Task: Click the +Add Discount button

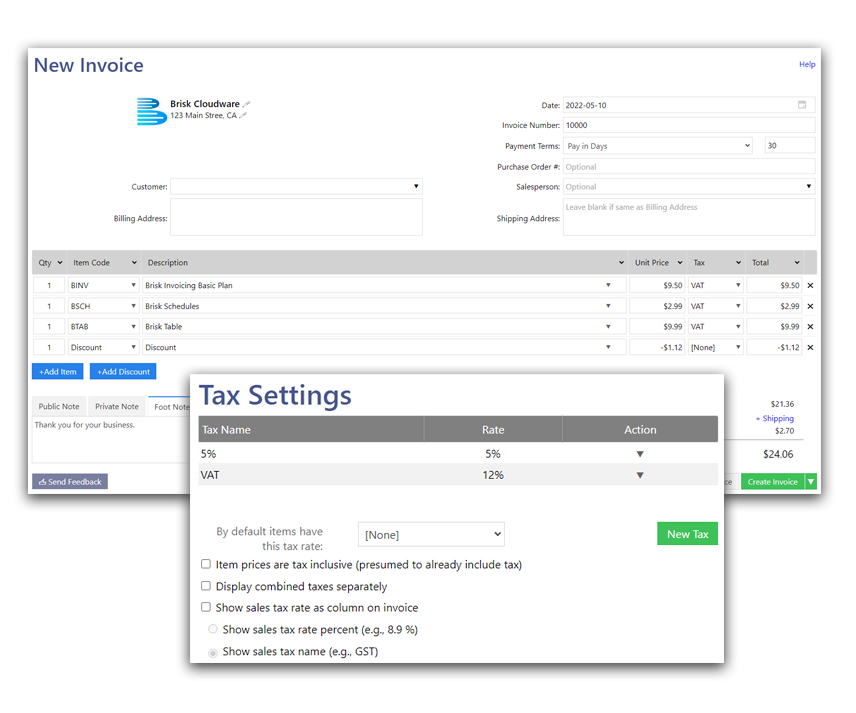Action: (x=123, y=371)
